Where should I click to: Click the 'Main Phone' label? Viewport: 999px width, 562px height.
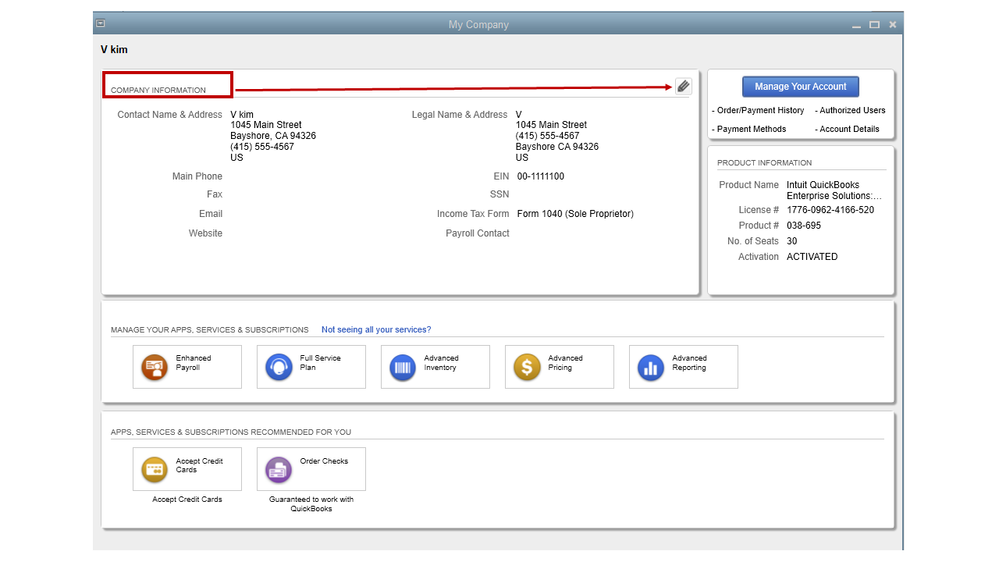coord(197,177)
